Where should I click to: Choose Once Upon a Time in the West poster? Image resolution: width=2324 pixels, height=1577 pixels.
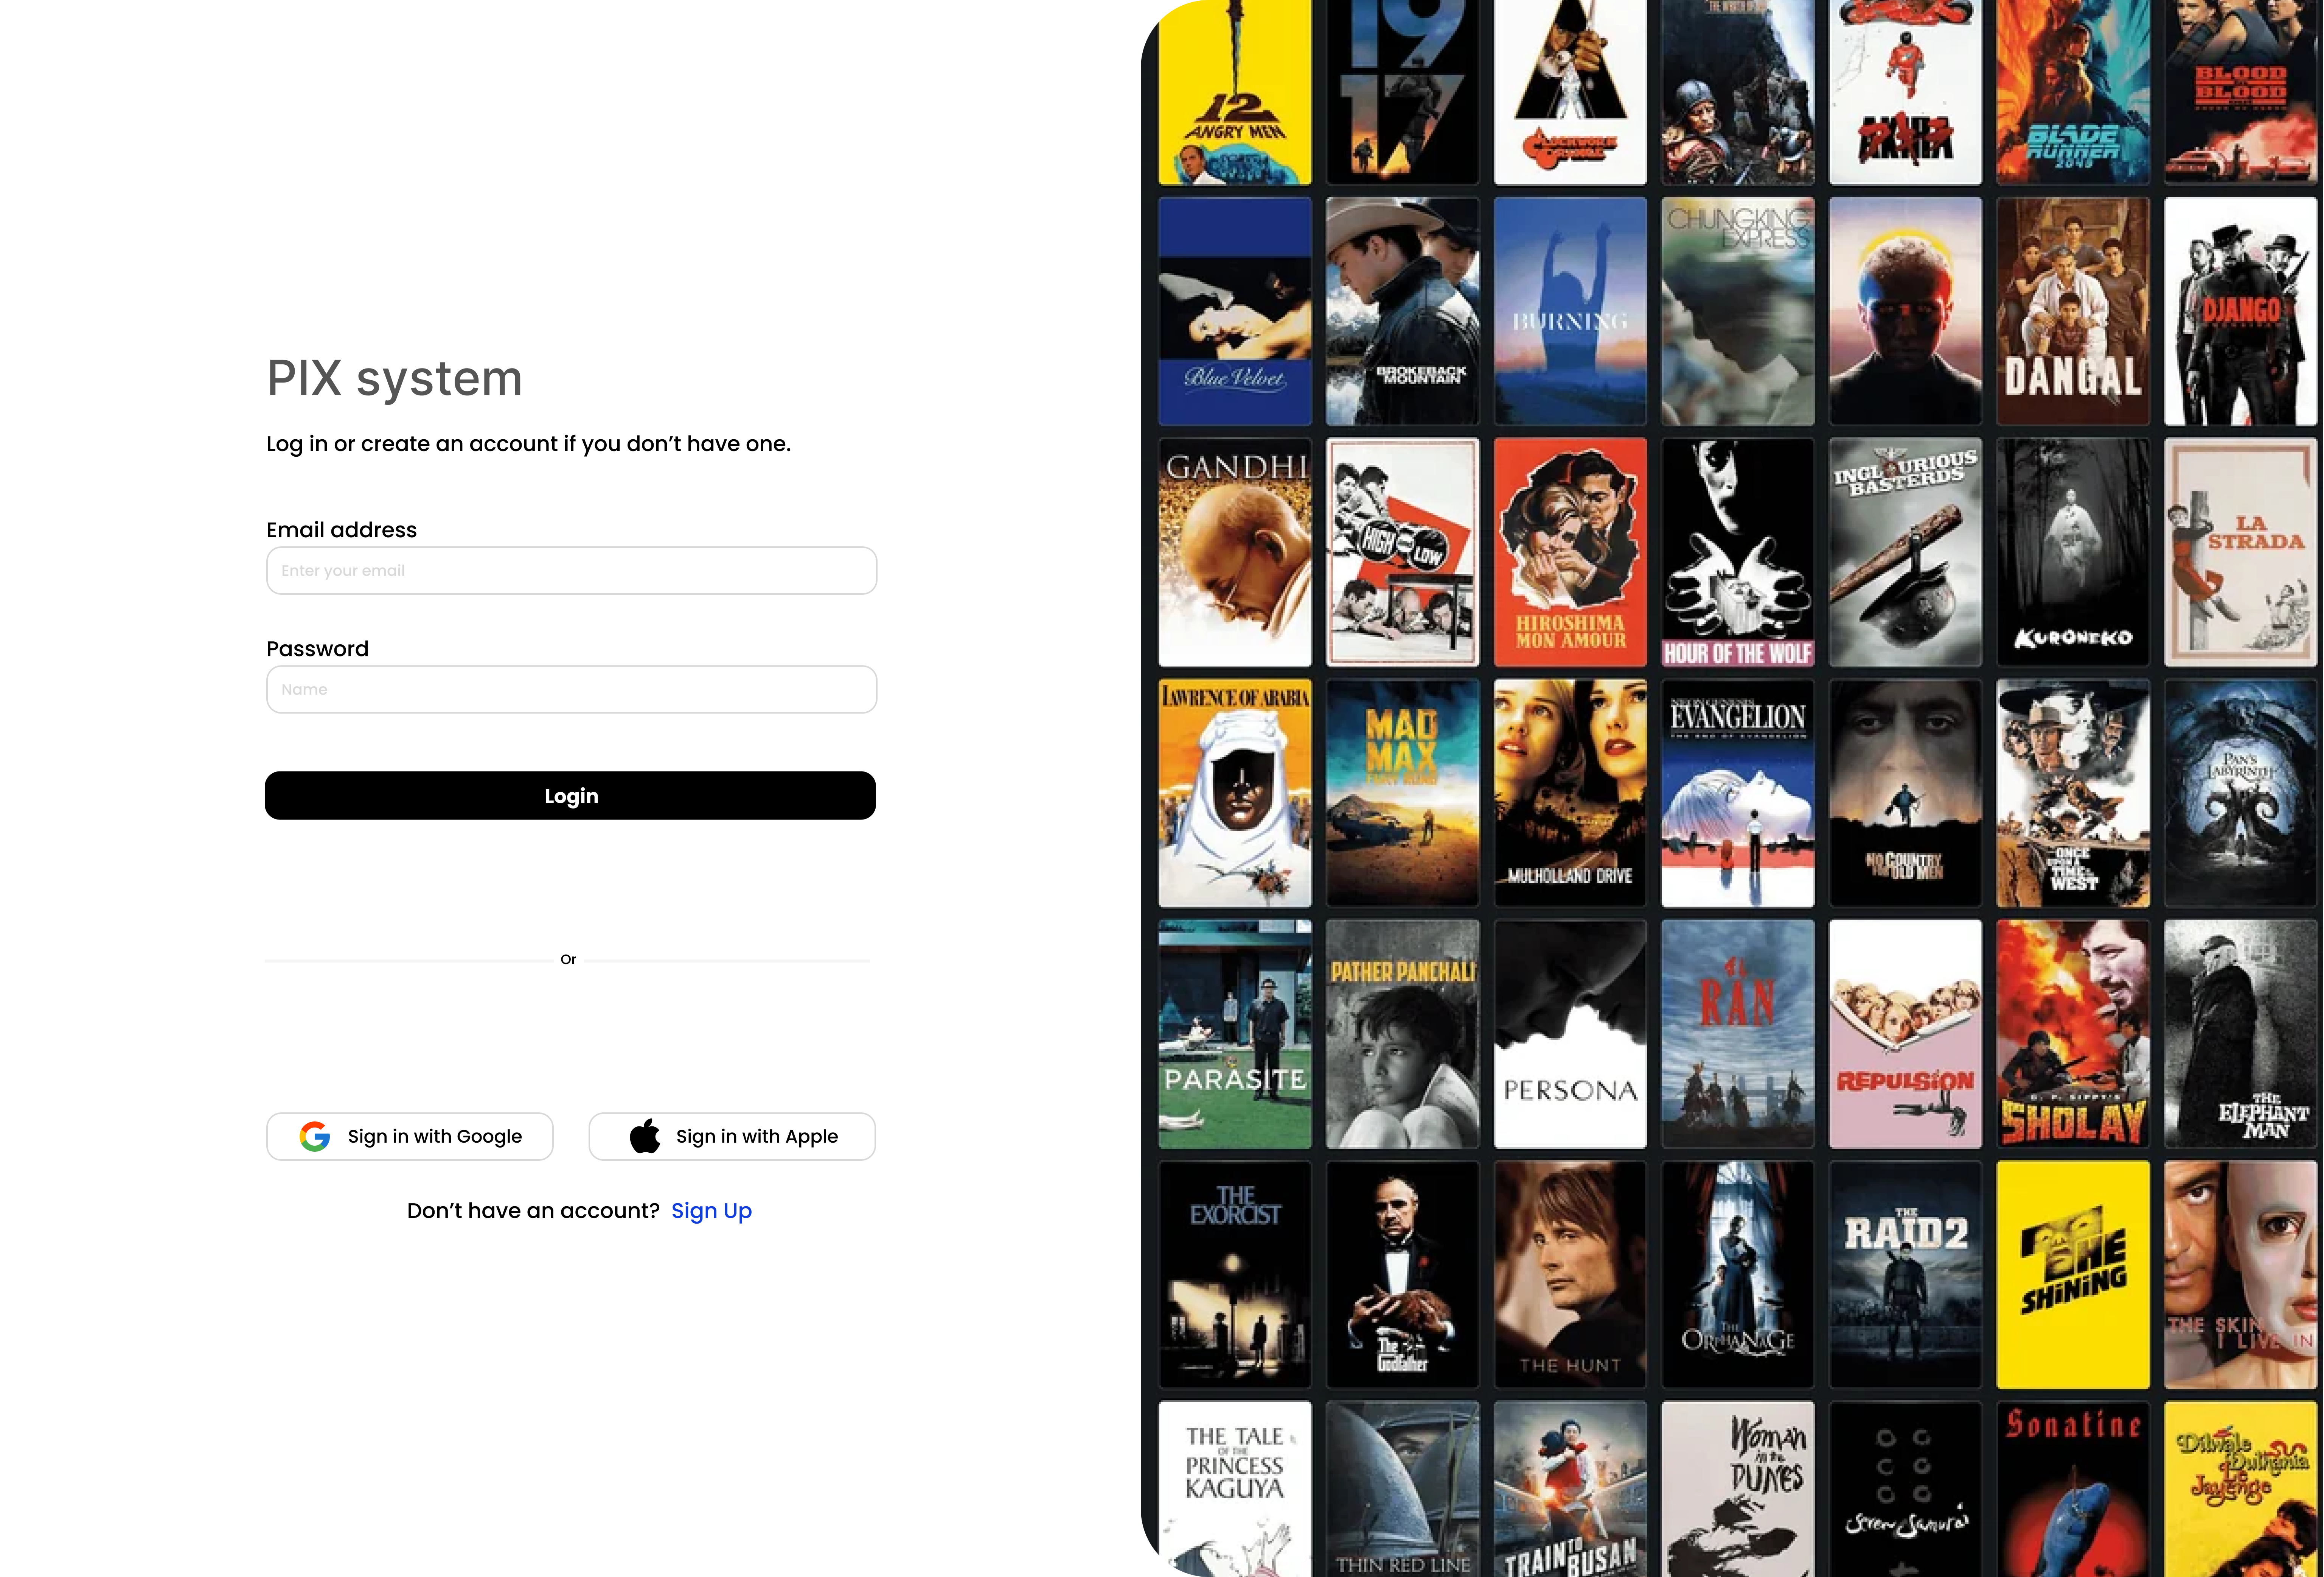(2073, 793)
